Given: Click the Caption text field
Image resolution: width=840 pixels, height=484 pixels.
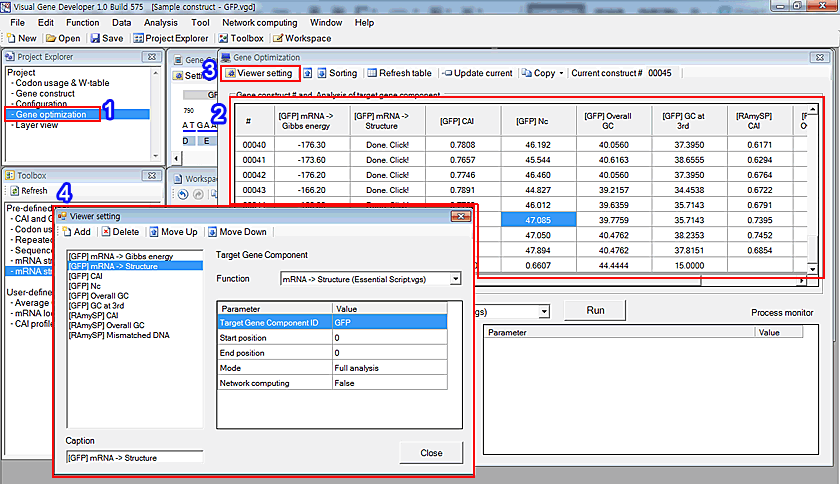Looking at the screenshot, I should [x=134, y=458].
